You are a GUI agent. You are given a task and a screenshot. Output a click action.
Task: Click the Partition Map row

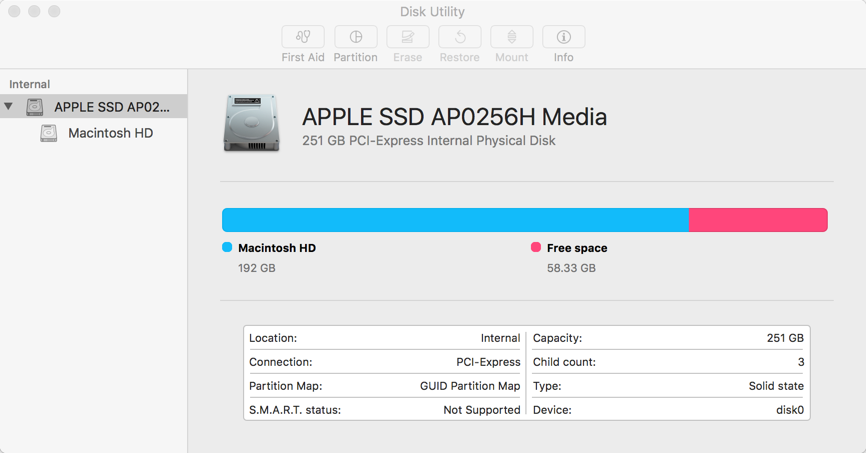[384, 386]
